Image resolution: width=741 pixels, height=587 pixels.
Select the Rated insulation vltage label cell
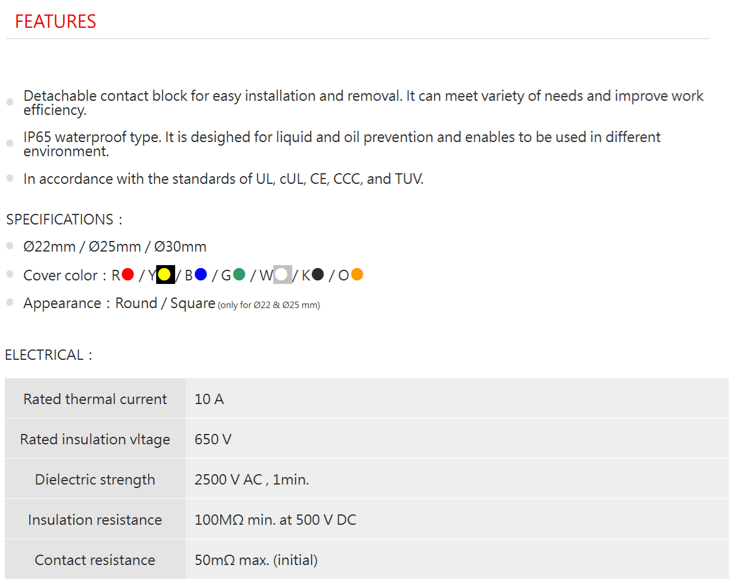point(95,439)
